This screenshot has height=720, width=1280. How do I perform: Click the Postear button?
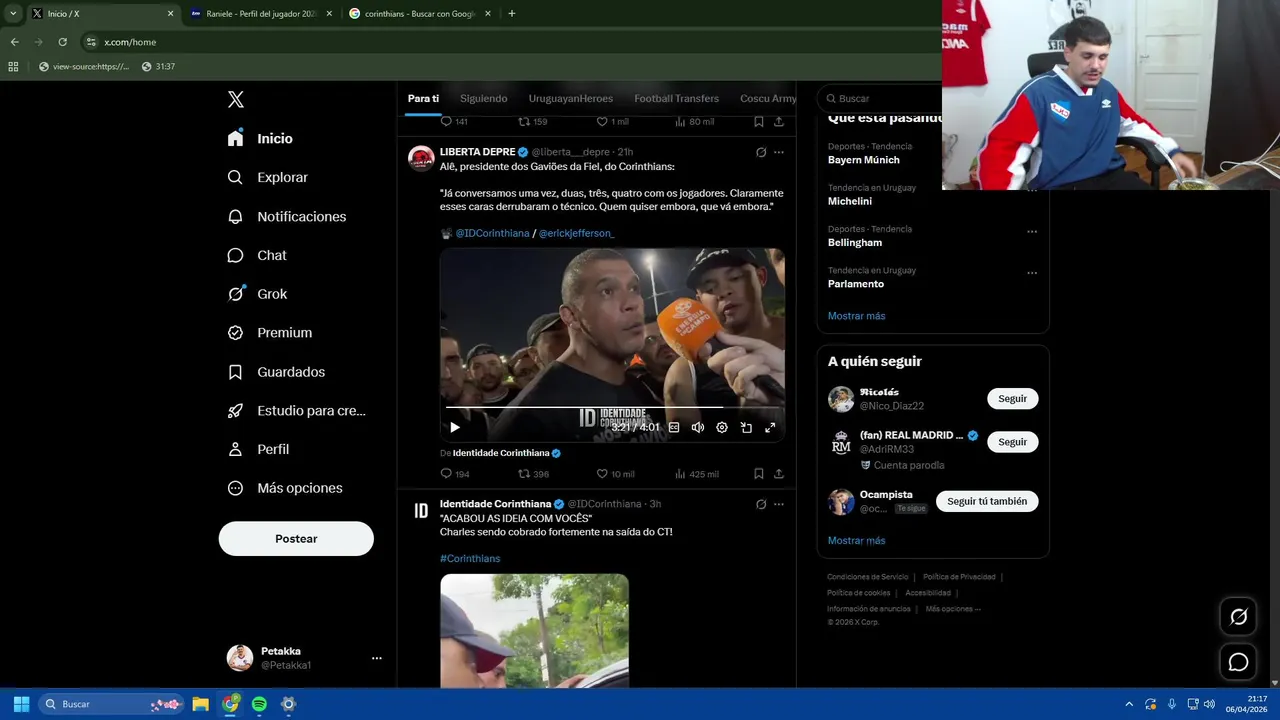[296, 539]
